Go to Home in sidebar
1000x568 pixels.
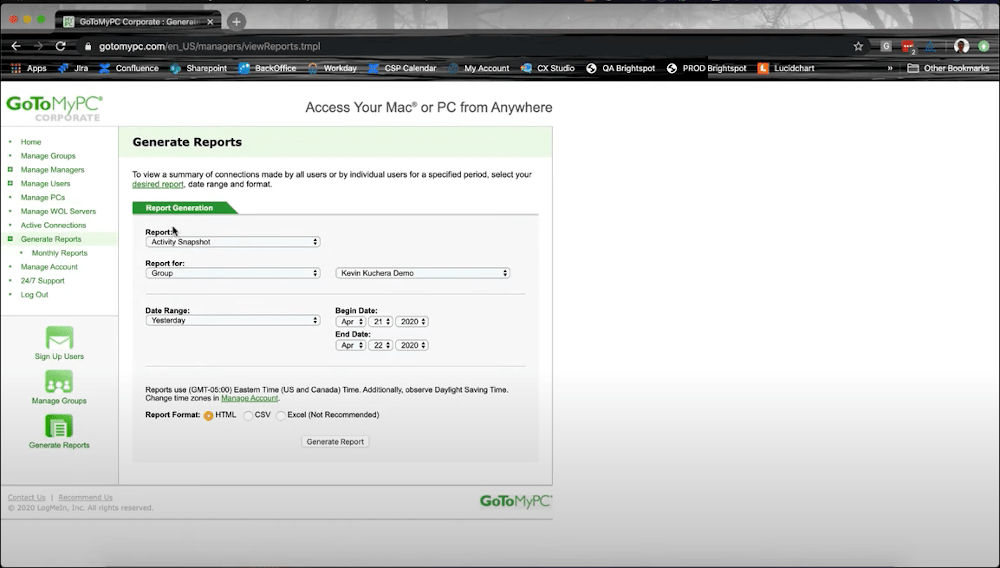click(x=31, y=142)
